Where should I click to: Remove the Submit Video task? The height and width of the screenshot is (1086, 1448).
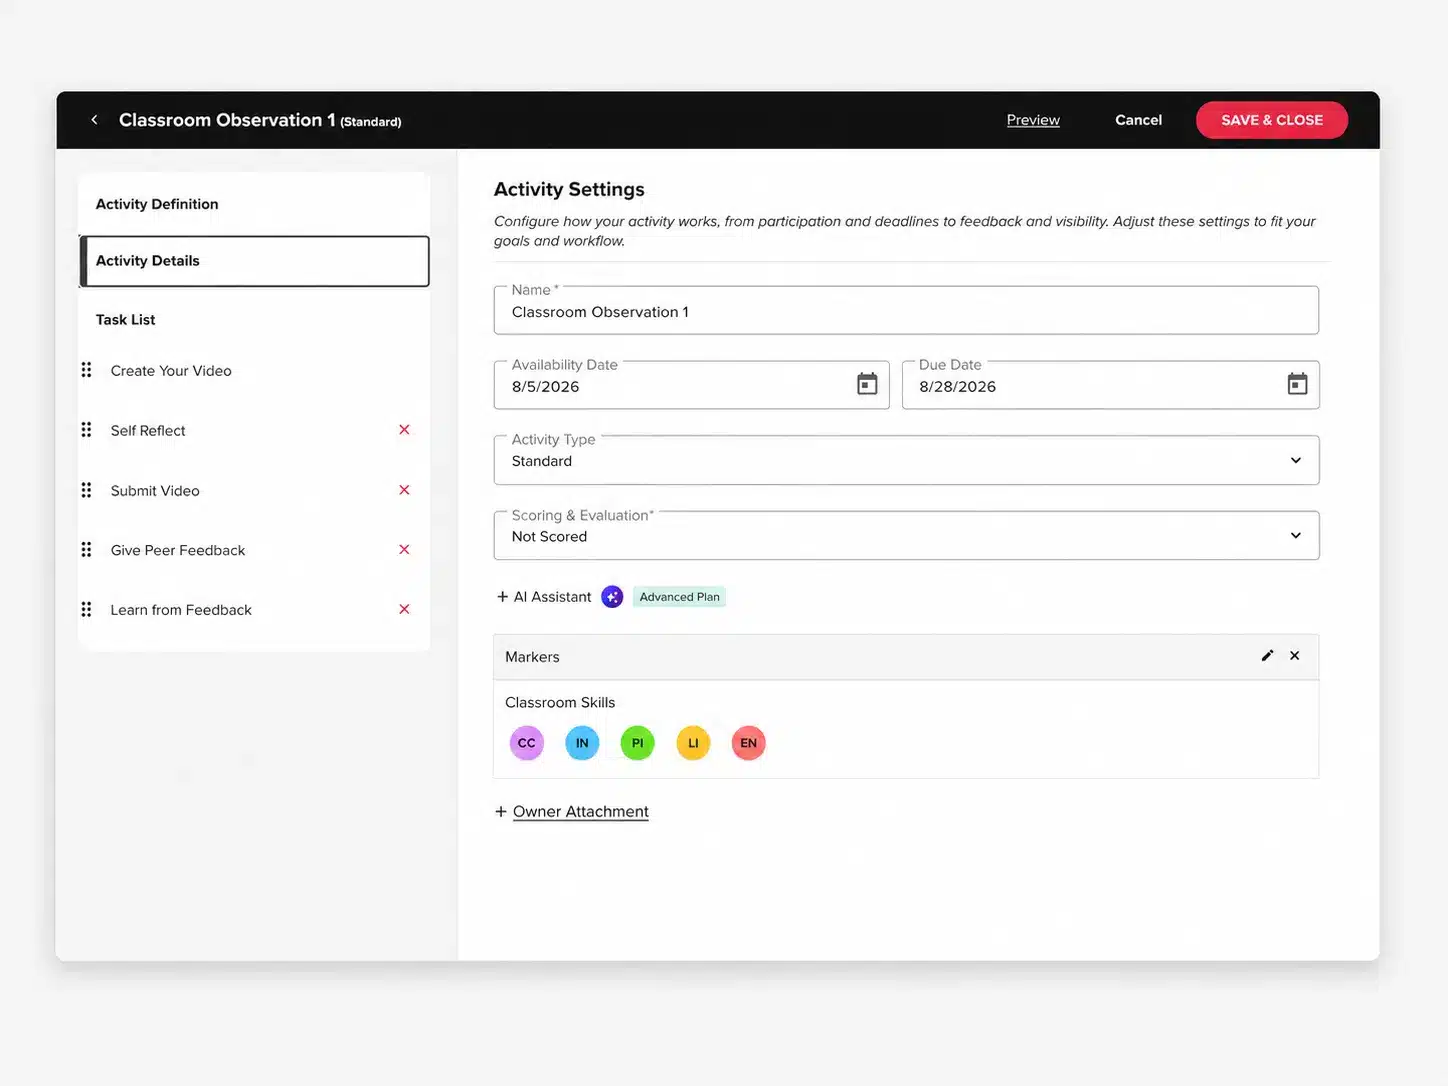coord(404,490)
